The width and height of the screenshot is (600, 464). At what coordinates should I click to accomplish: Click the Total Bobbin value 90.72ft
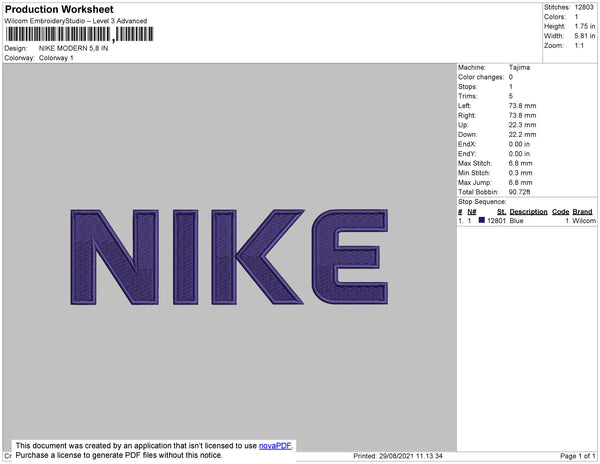519,192
